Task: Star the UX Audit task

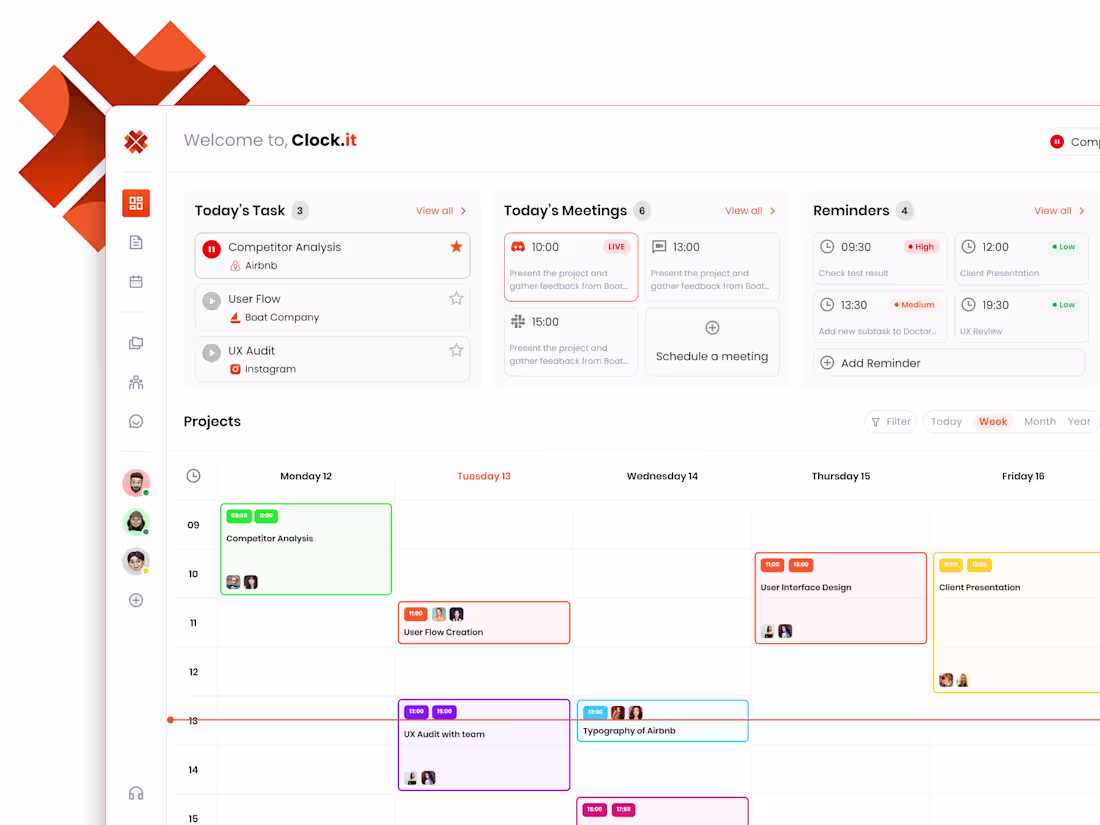Action: 456,350
